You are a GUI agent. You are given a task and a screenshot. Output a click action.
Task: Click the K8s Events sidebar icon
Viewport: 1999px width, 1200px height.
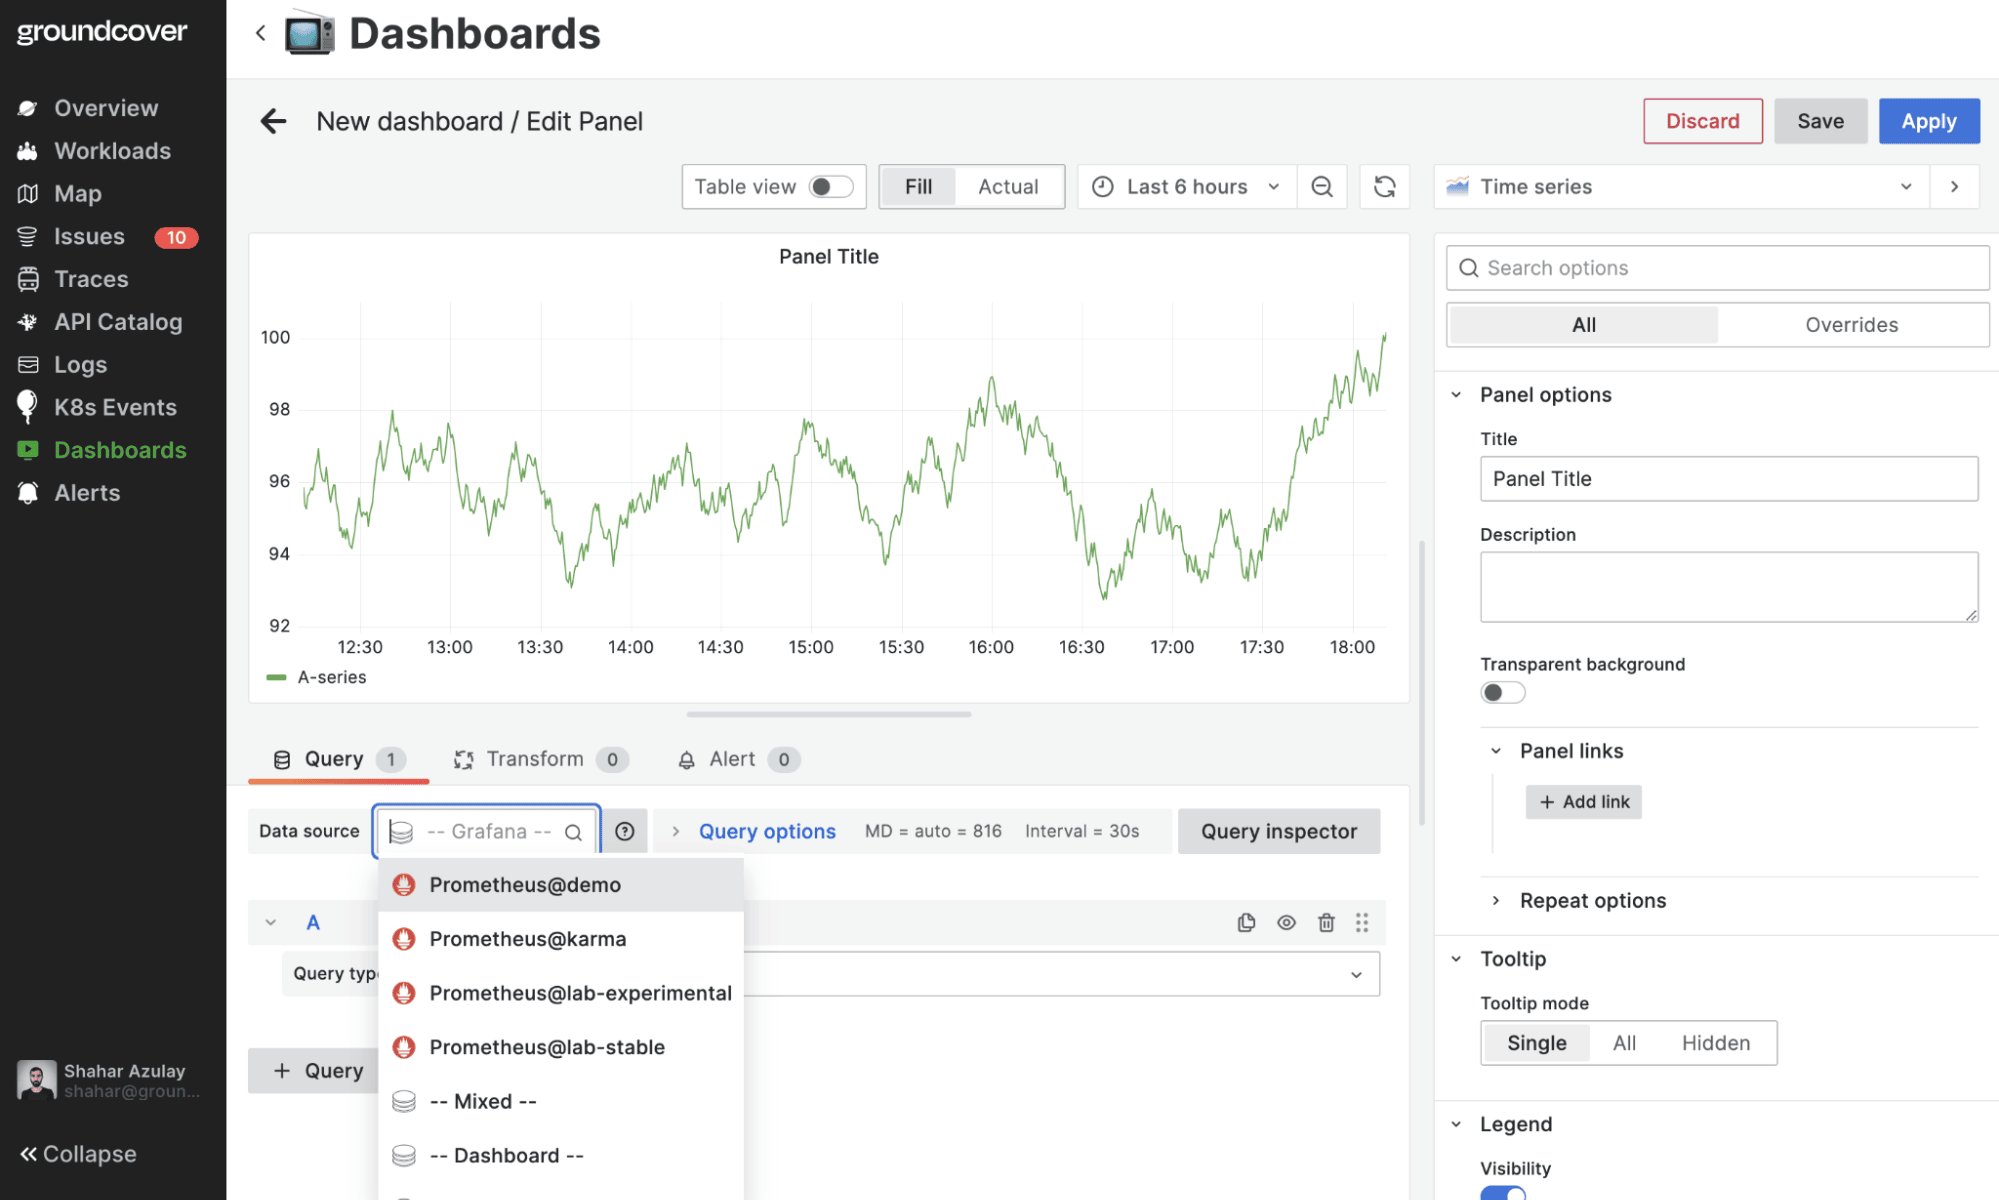tap(27, 407)
